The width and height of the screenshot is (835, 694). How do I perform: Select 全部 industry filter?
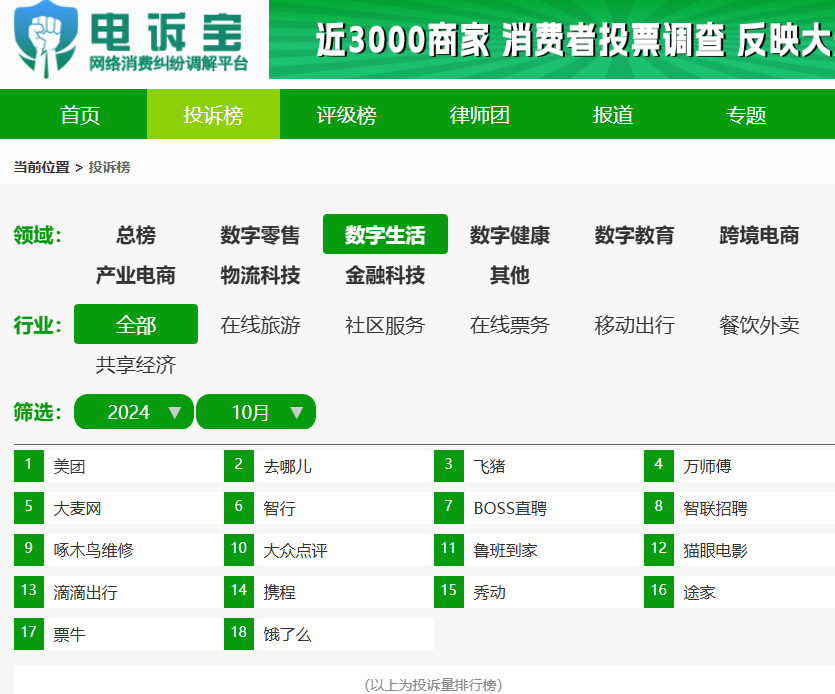coord(136,324)
